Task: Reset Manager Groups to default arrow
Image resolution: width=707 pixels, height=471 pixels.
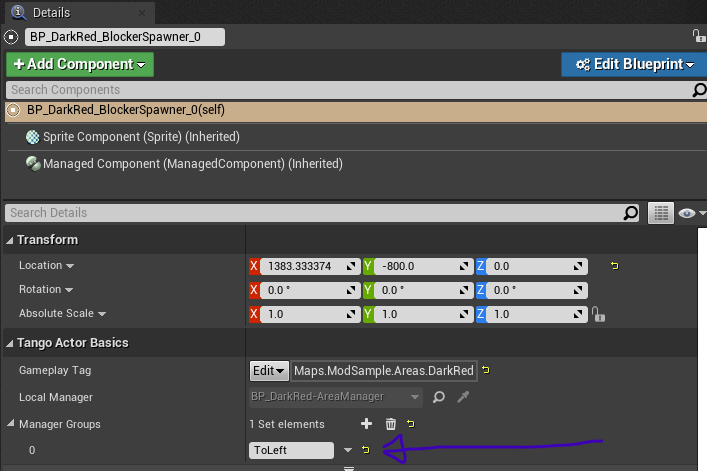Action: click(411, 424)
